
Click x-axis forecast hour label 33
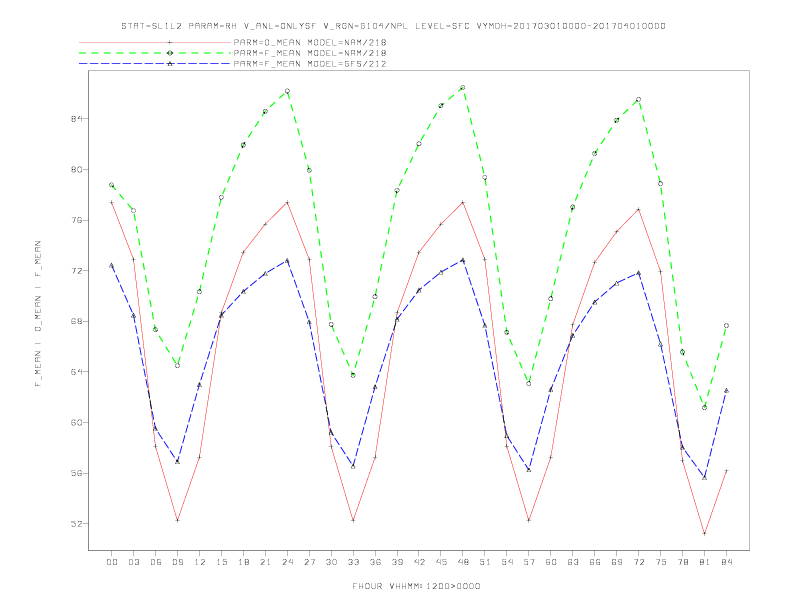pyautogui.click(x=353, y=562)
